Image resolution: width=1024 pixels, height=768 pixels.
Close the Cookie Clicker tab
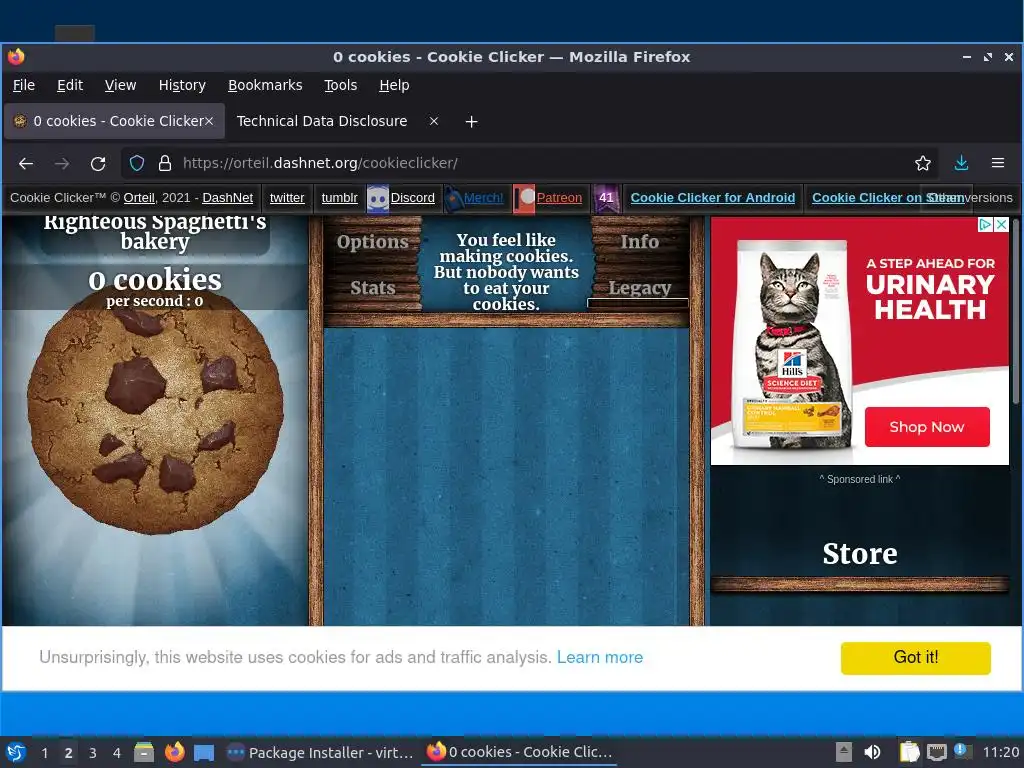click(x=209, y=121)
